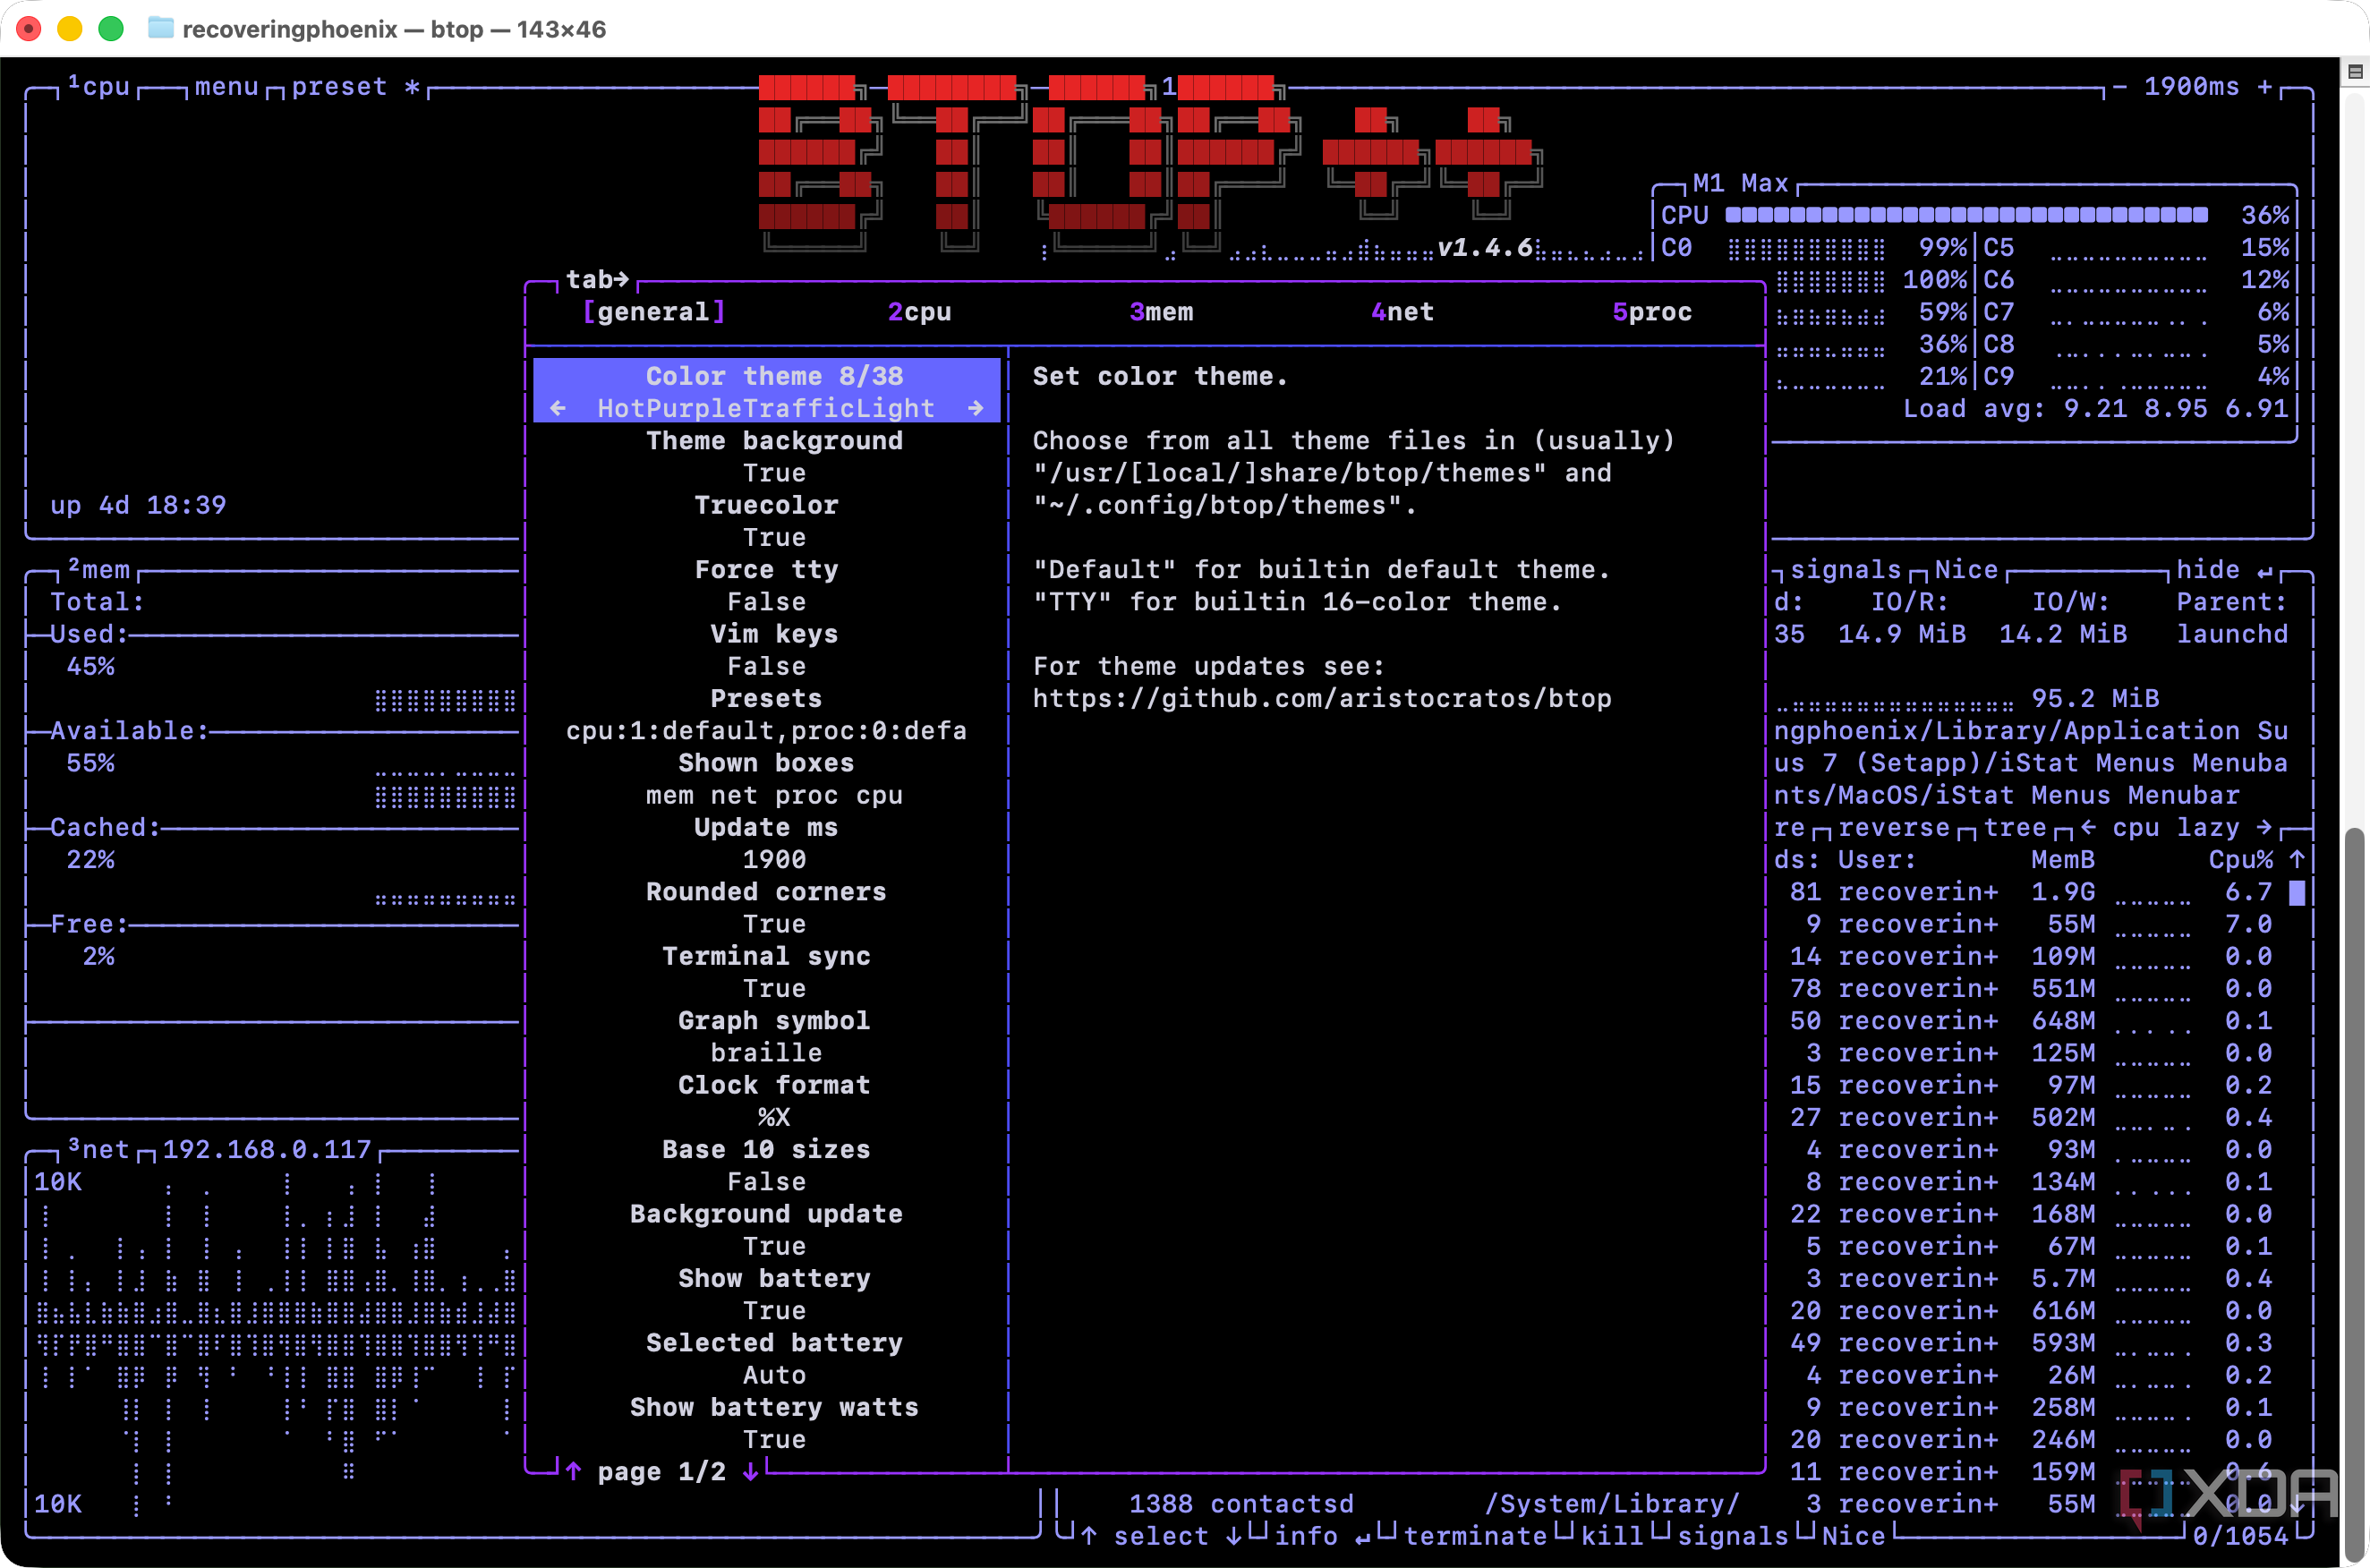
Task: Click the asterisk next to preset
Action: 412,87
